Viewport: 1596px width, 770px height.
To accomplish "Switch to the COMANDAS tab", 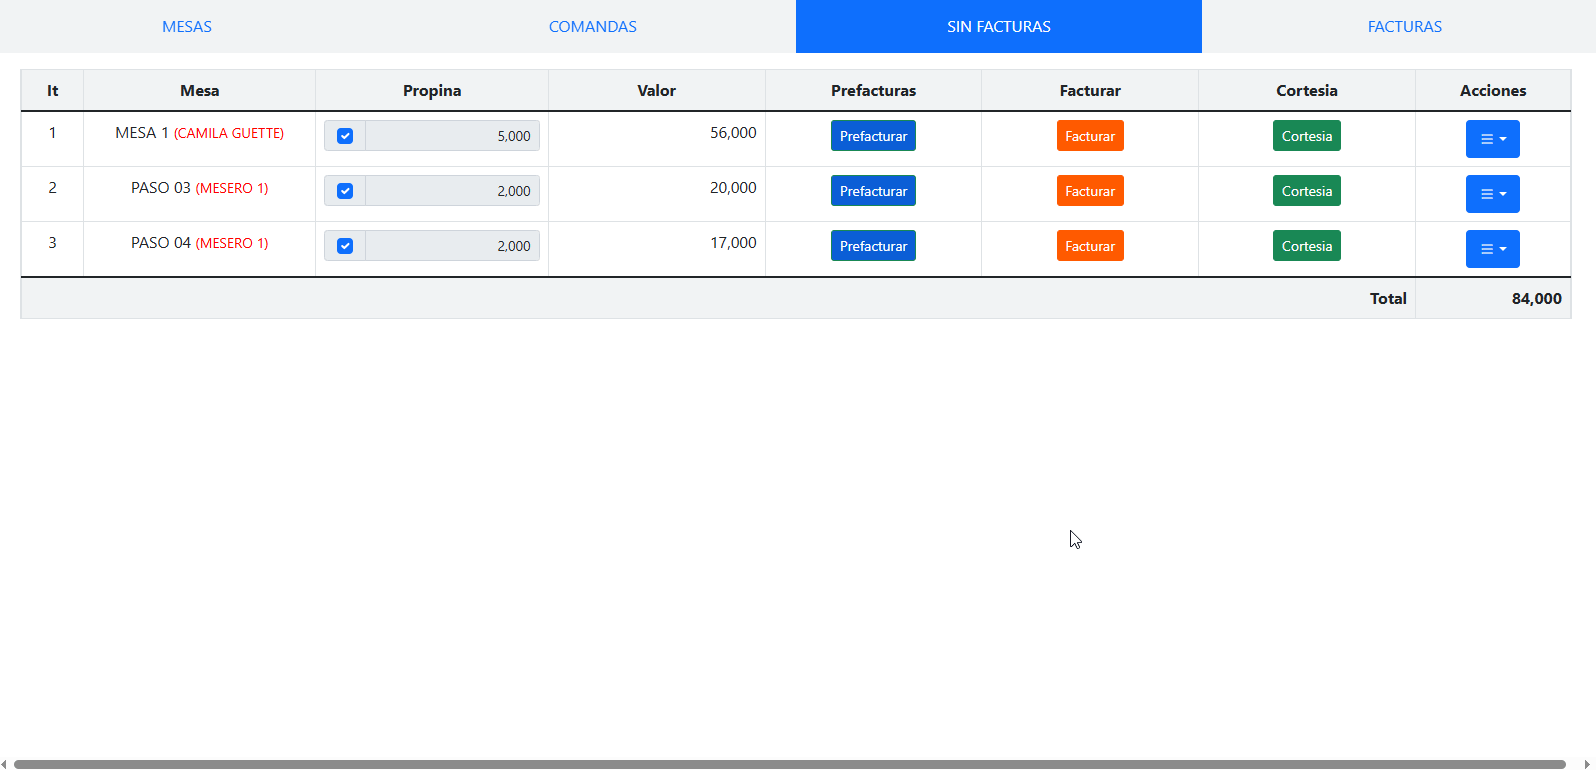I will tap(592, 27).
